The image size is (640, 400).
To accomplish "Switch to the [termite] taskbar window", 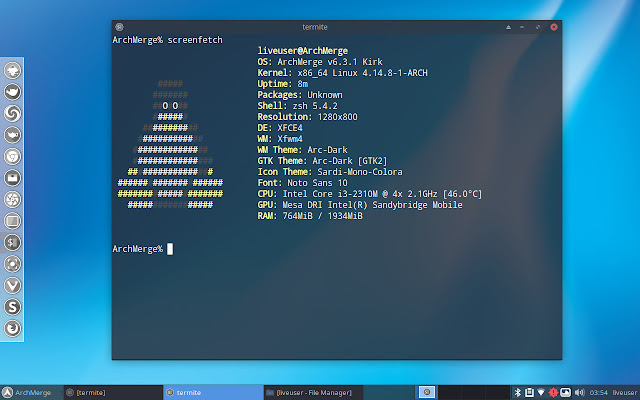I will tap(113, 393).
